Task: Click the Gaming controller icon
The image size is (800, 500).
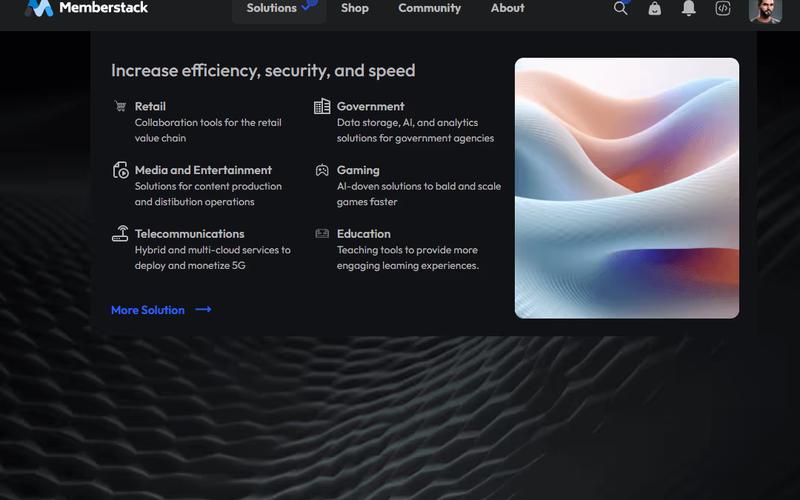Action: point(322,170)
